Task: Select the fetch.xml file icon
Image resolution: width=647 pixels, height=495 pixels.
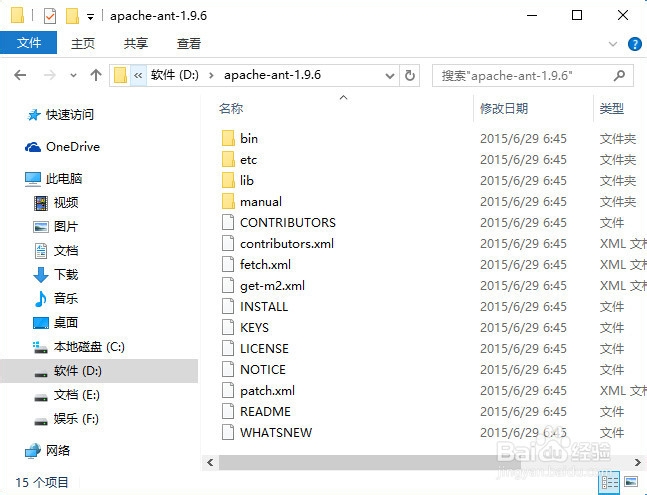Action: 228,264
